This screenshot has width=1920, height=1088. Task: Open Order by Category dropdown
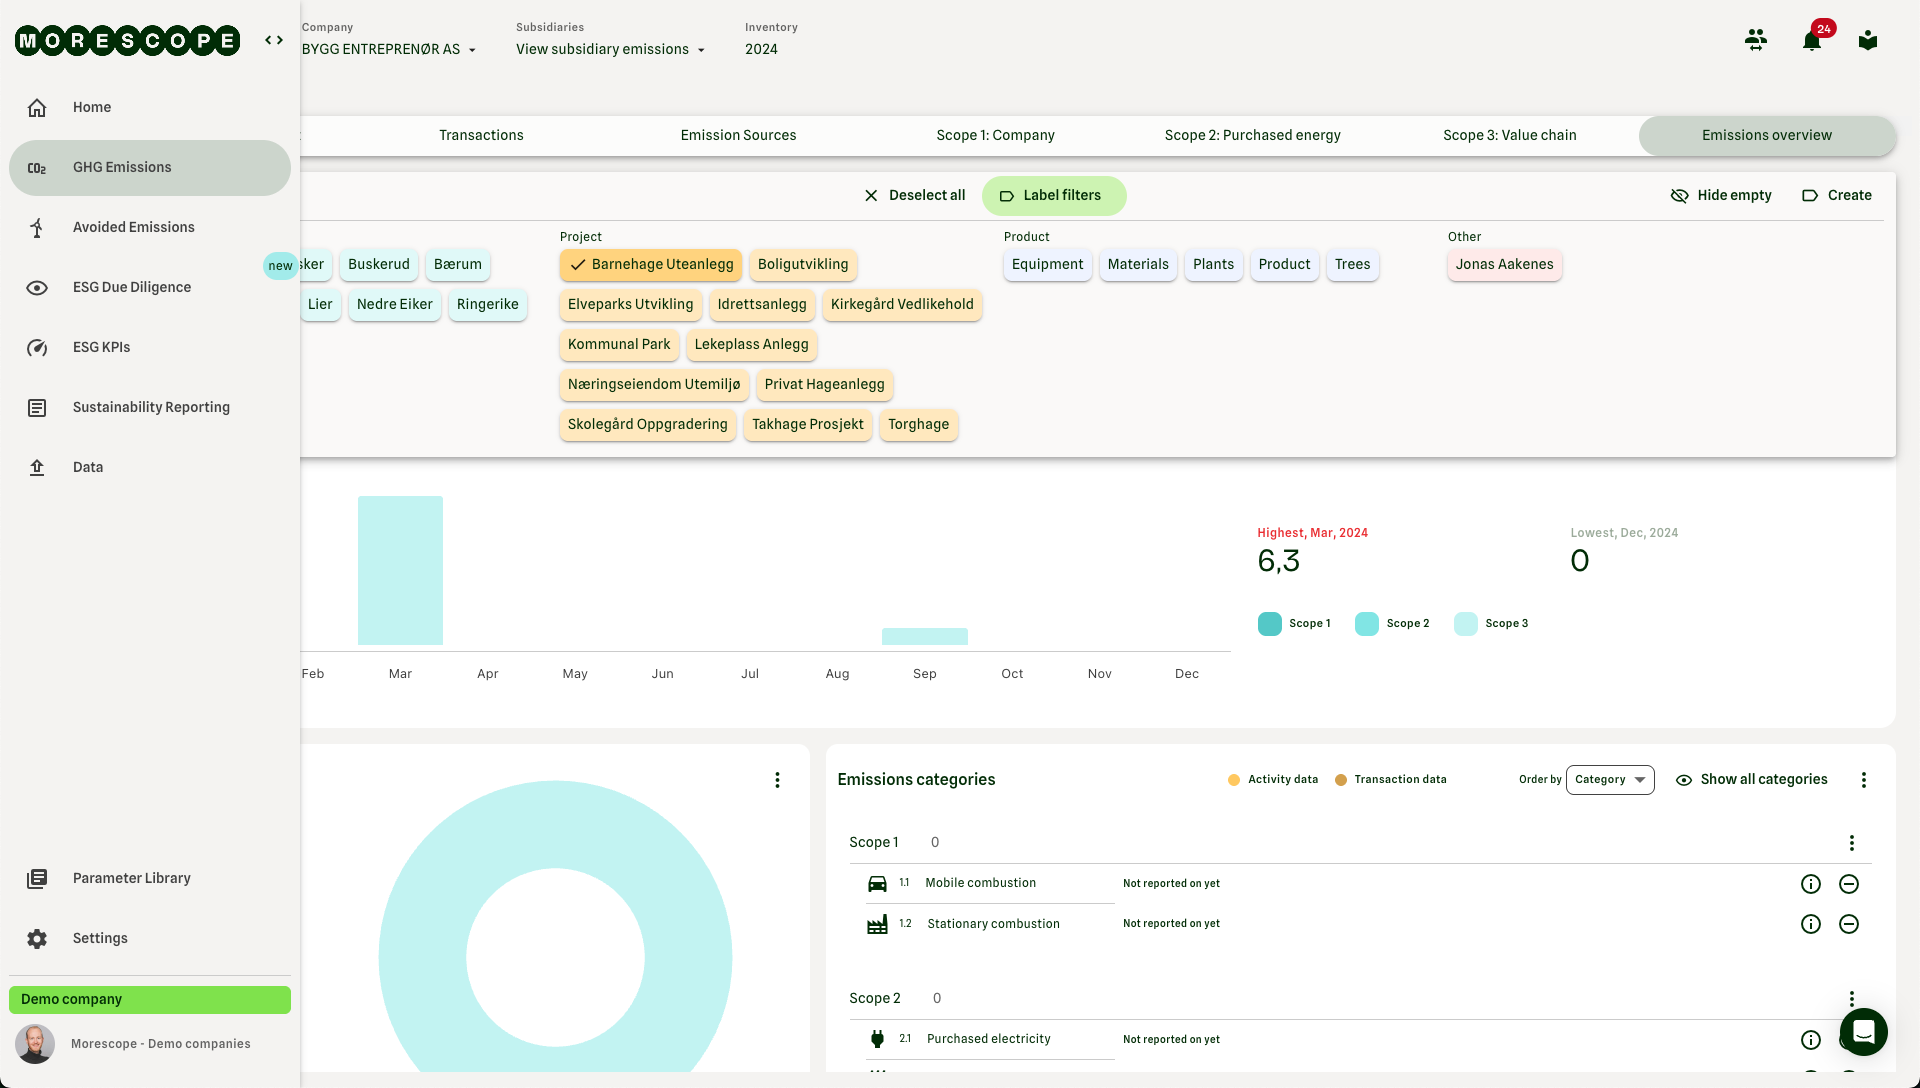(1609, 780)
